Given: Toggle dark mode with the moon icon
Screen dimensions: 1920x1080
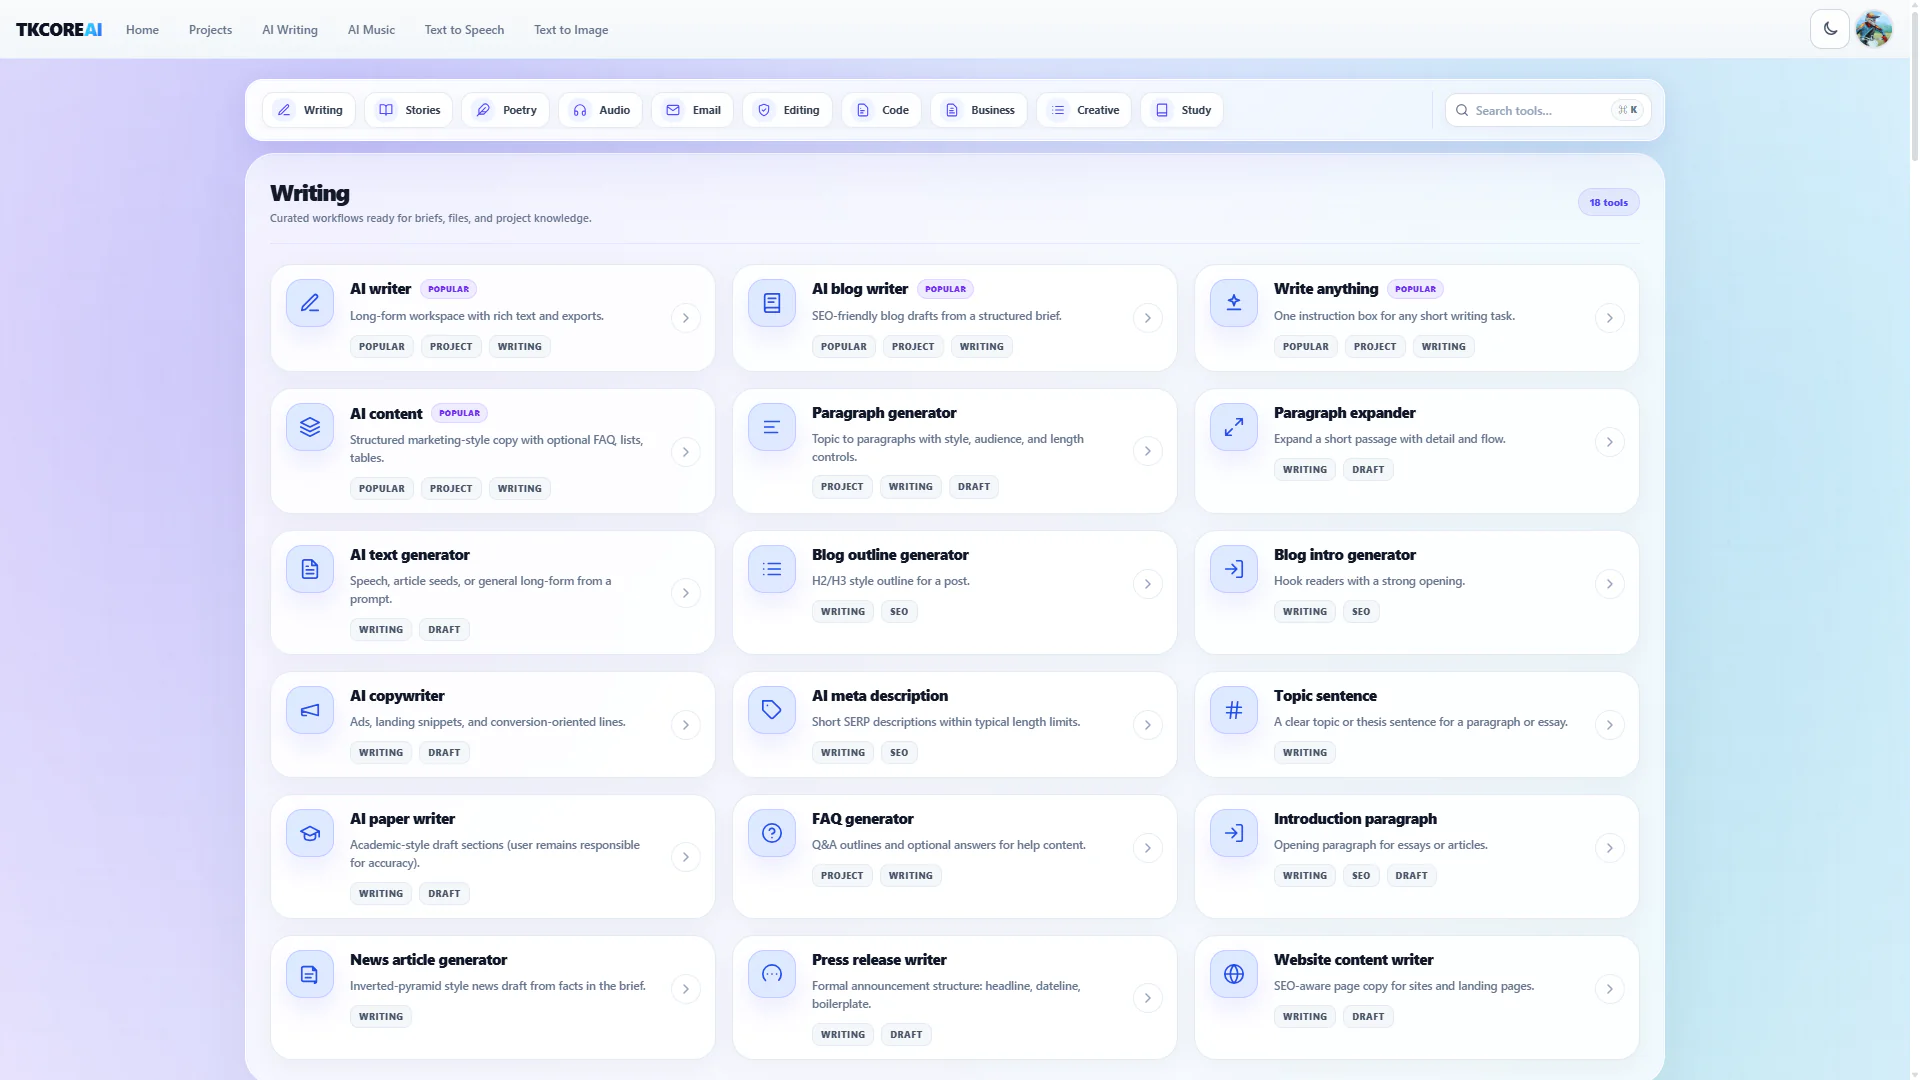Looking at the screenshot, I should 1830,29.
